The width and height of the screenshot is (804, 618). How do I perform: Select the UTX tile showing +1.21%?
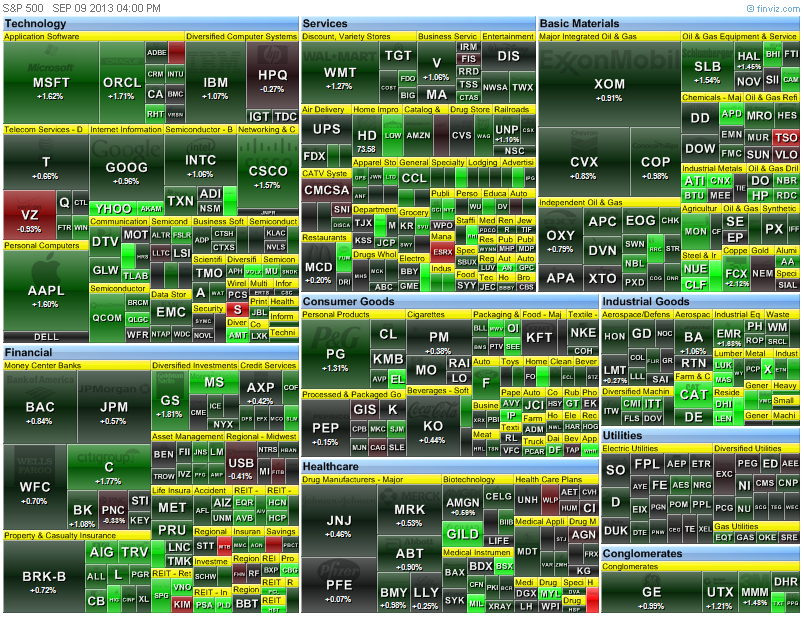720,592
